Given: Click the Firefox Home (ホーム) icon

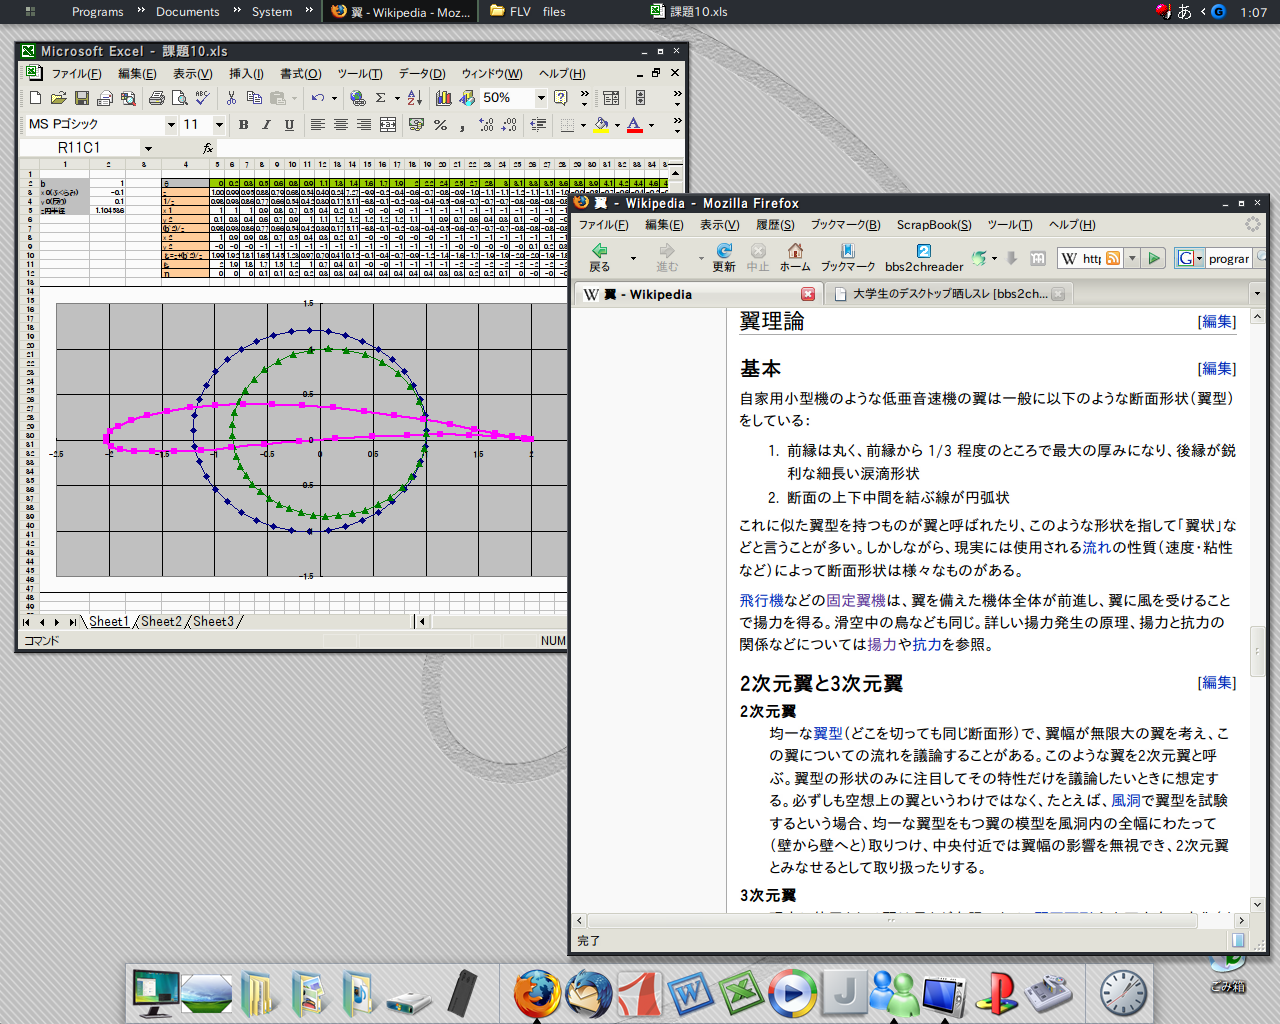Looking at the screenshot, I should tap(795, 256).
